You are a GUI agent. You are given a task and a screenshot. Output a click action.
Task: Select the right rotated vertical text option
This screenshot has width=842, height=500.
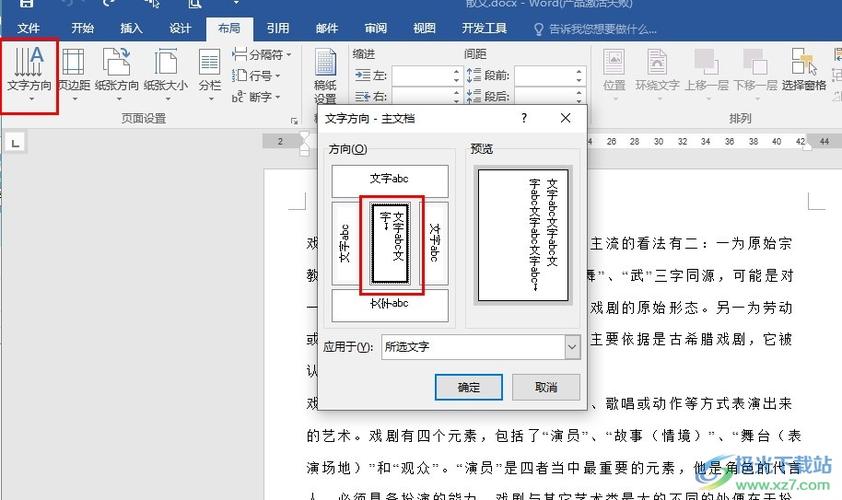click(x=434, y=244)
